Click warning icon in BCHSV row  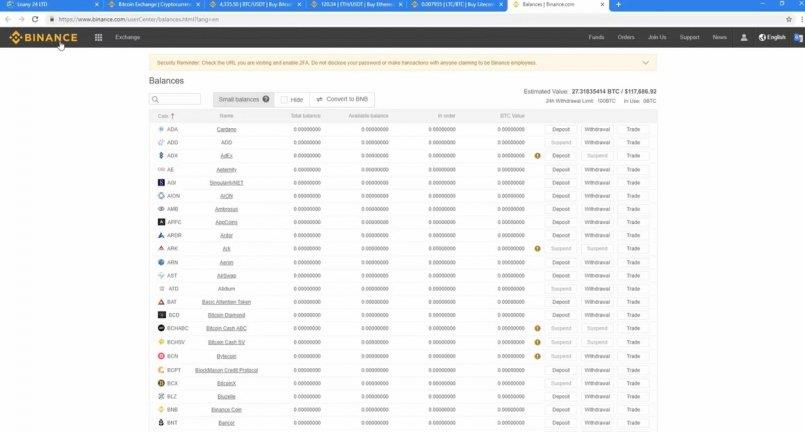click(x=538, y=342)
